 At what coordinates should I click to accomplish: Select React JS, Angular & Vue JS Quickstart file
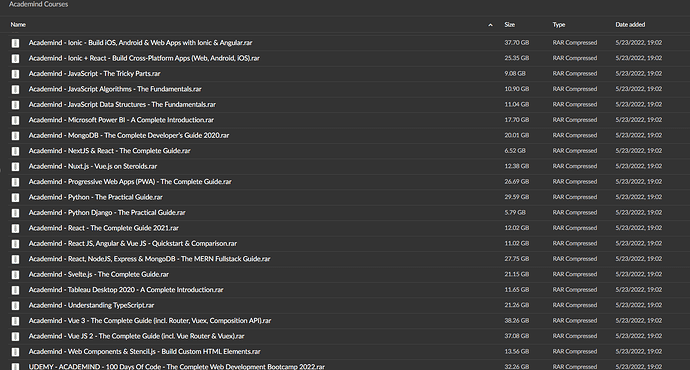132,243
